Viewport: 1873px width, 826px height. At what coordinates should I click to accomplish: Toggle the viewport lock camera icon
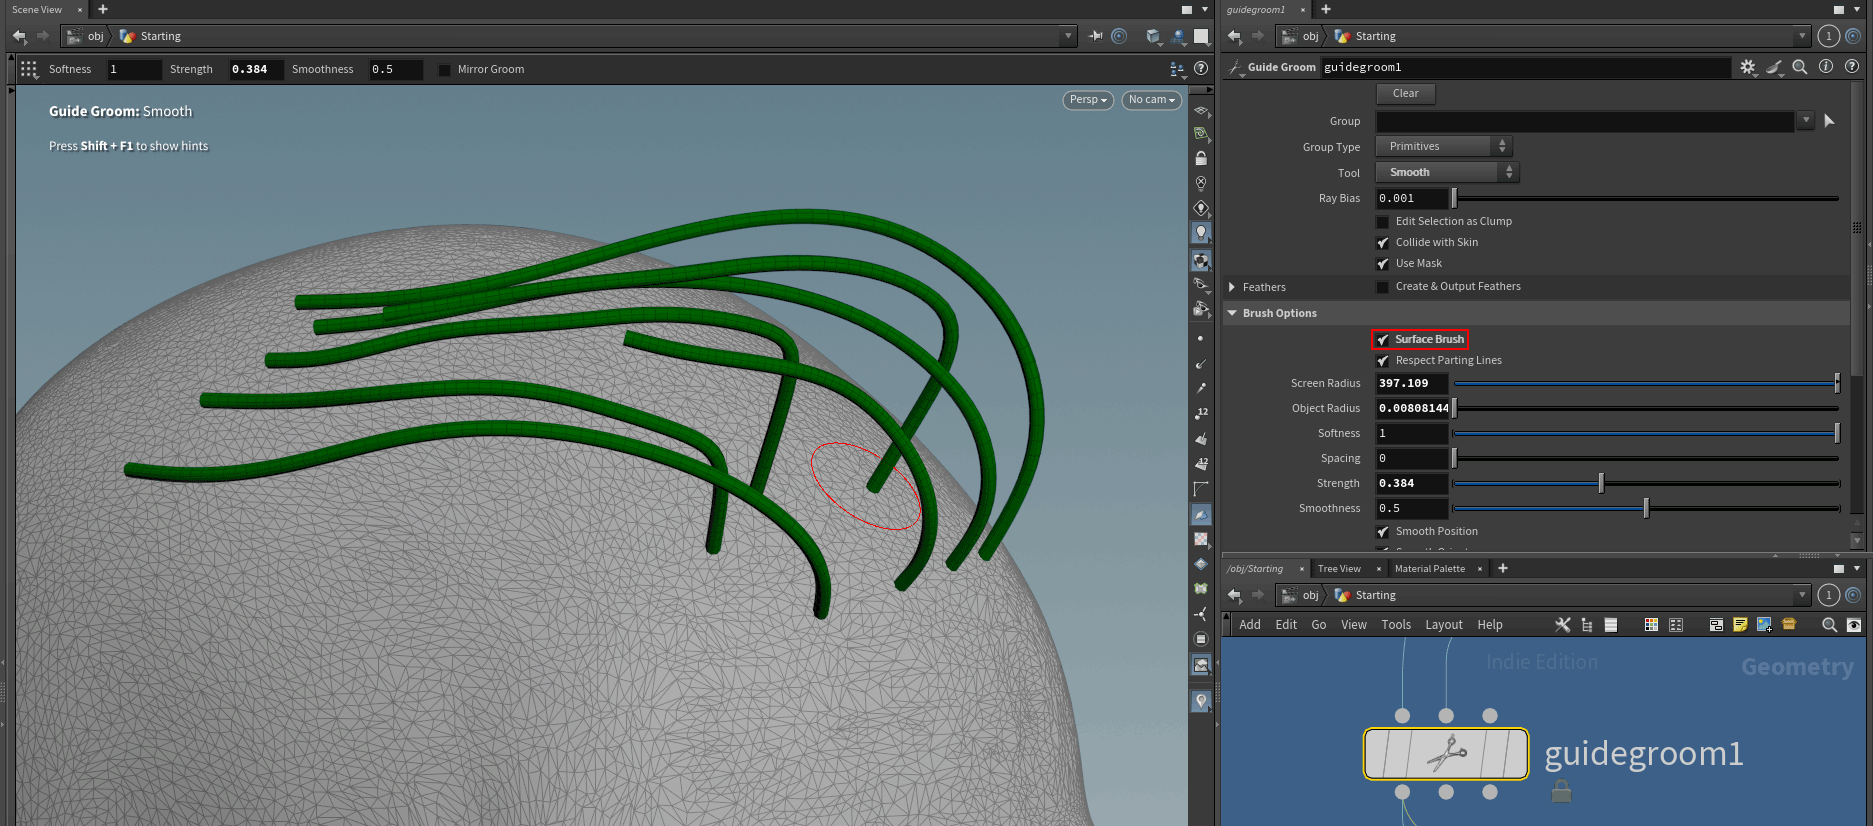(x=1201, y=159)
